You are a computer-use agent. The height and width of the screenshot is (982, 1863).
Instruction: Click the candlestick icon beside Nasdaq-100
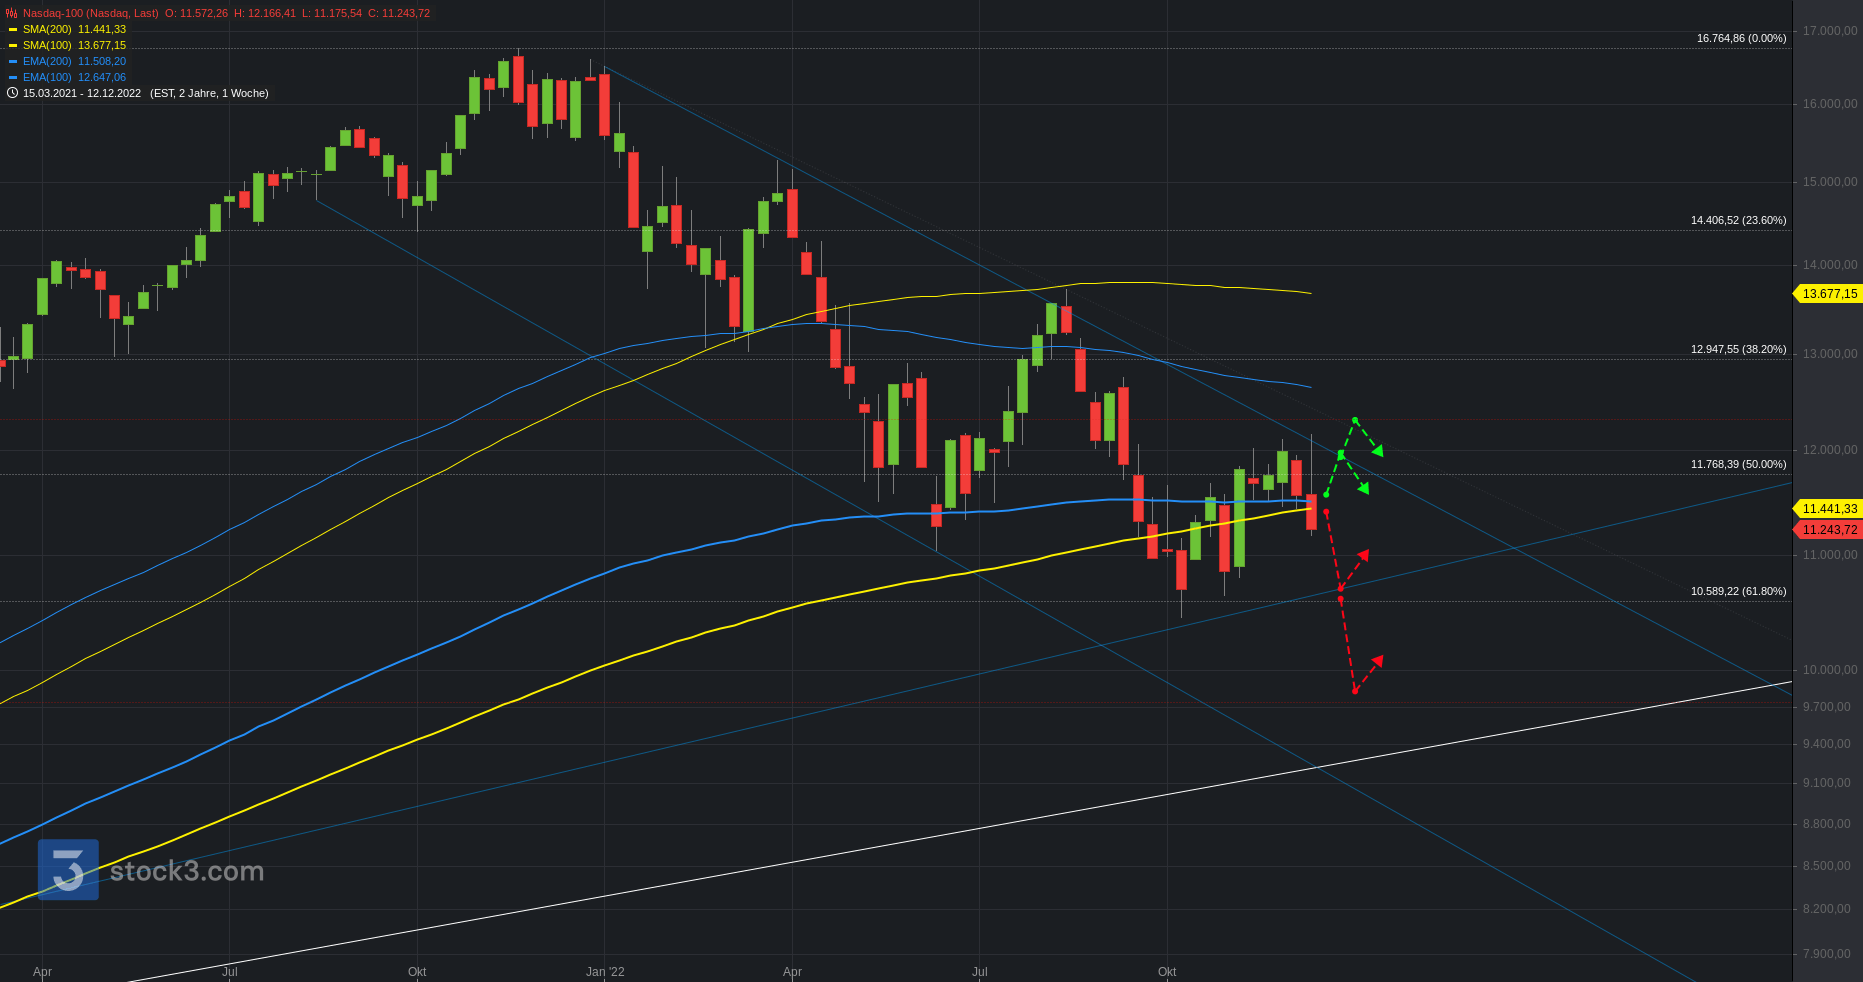click(x=12, y=13)
